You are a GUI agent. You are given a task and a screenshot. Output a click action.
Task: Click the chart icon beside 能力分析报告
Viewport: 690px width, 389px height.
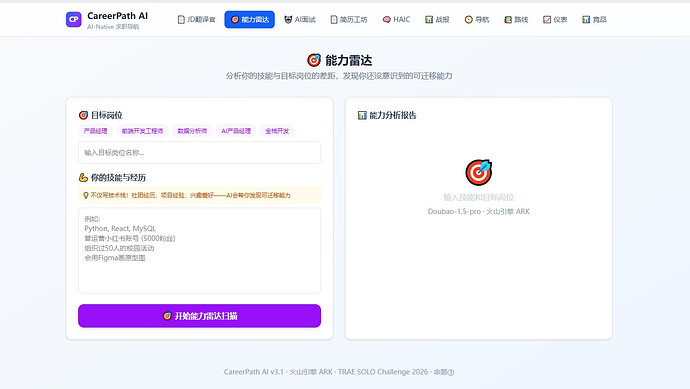point(362,115)
